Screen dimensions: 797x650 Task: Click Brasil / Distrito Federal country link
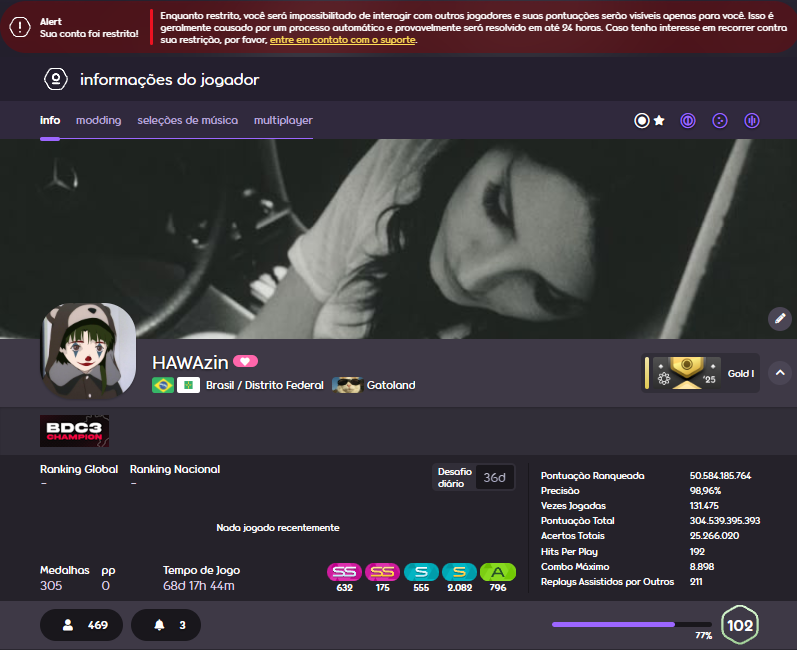[x=264, y=385]
